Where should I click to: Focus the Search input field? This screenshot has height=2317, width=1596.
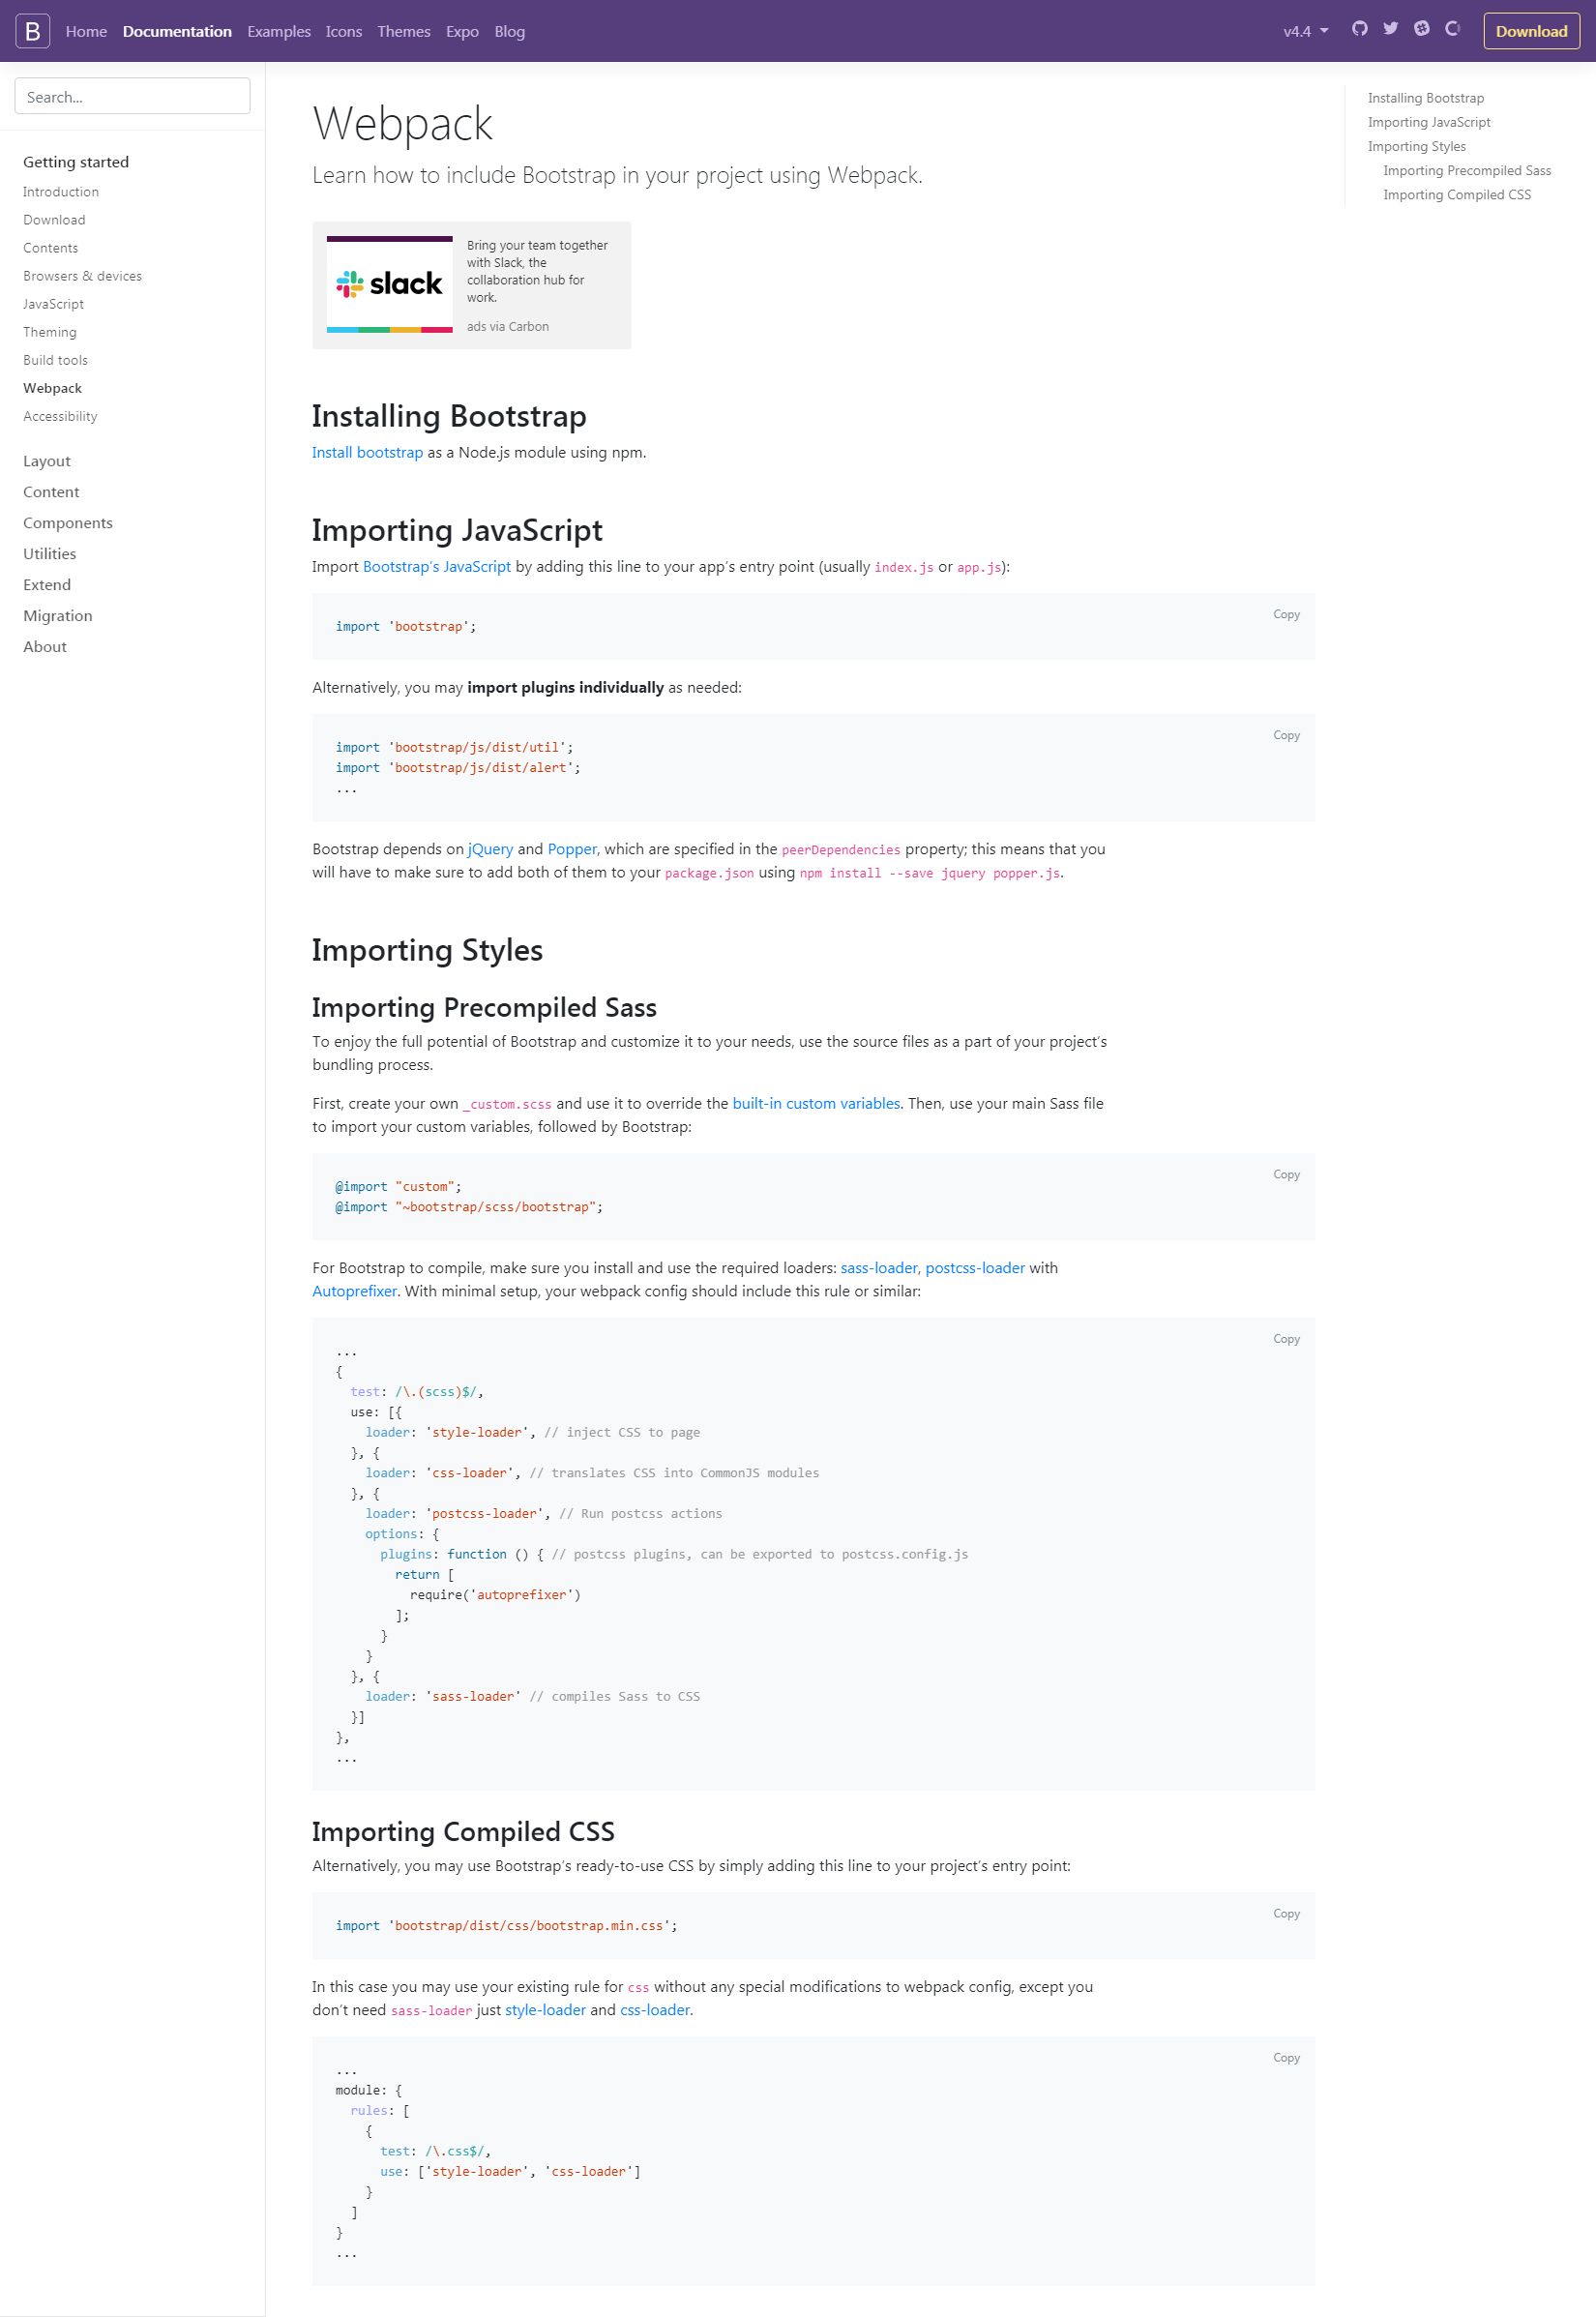click(x=132, y=97)
